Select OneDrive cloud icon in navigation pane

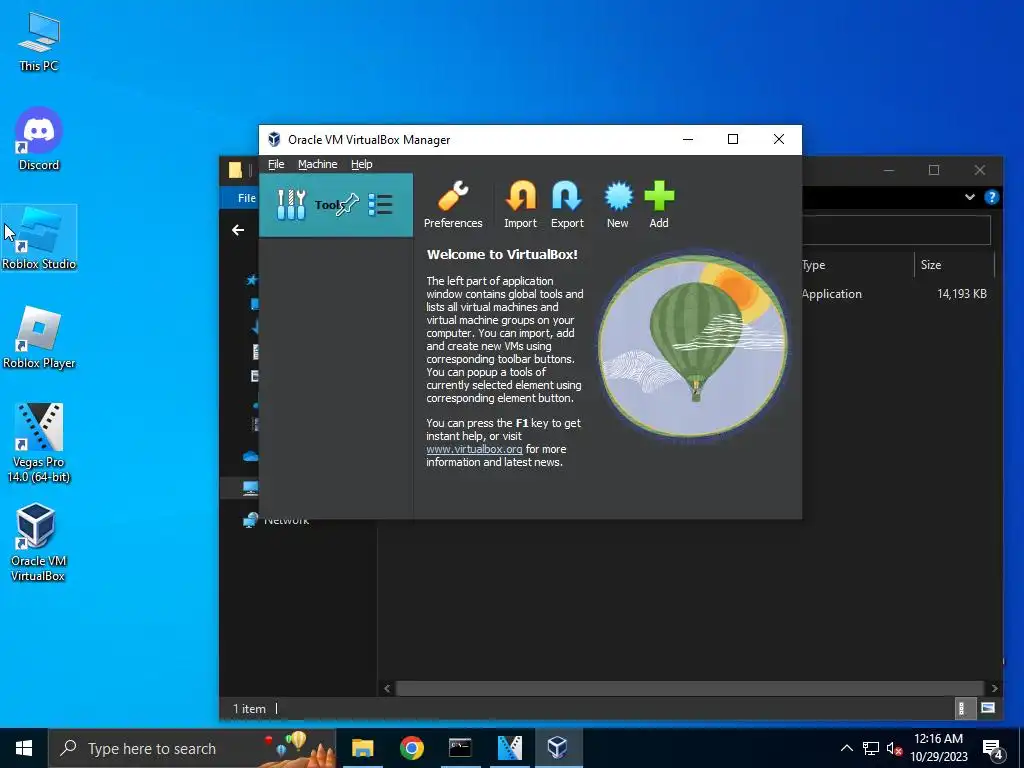coord(251,456)
